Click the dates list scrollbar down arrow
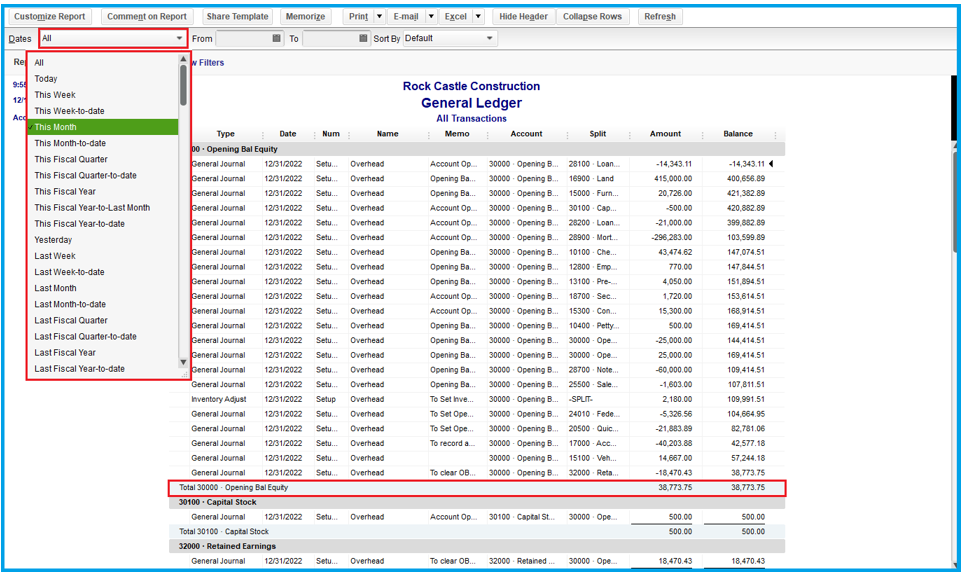The height and width of the screenshot is (575, 964). [183, 362]
